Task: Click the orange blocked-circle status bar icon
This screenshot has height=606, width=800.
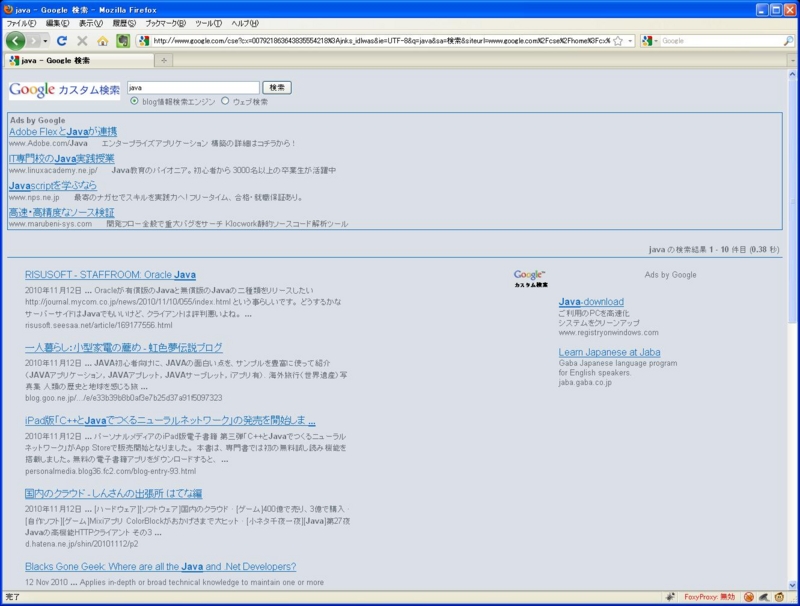Action: pyautogui.click(x=748, y=596)
